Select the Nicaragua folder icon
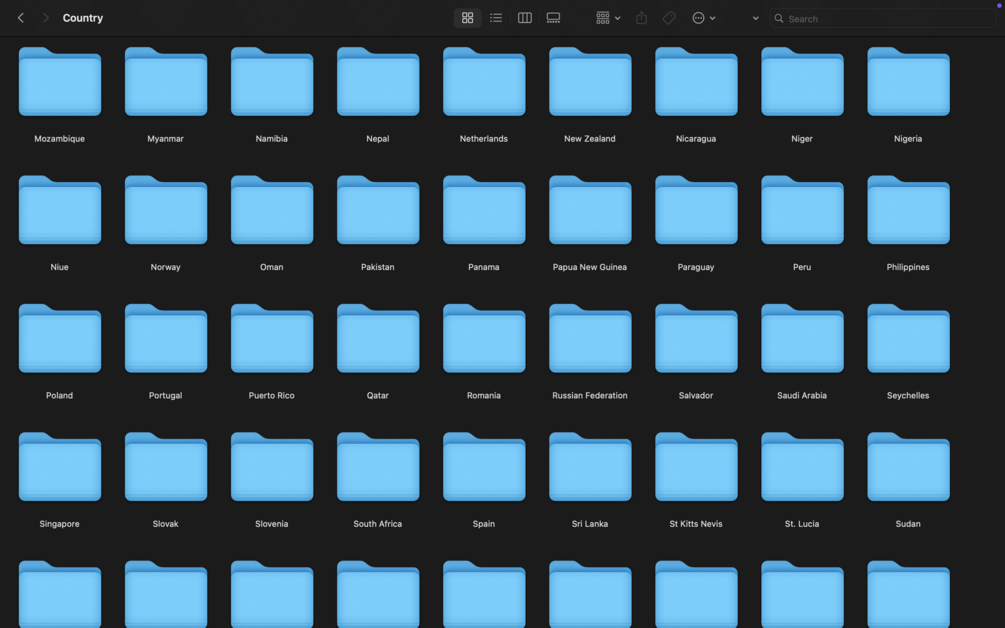 (x=696, y=81)
